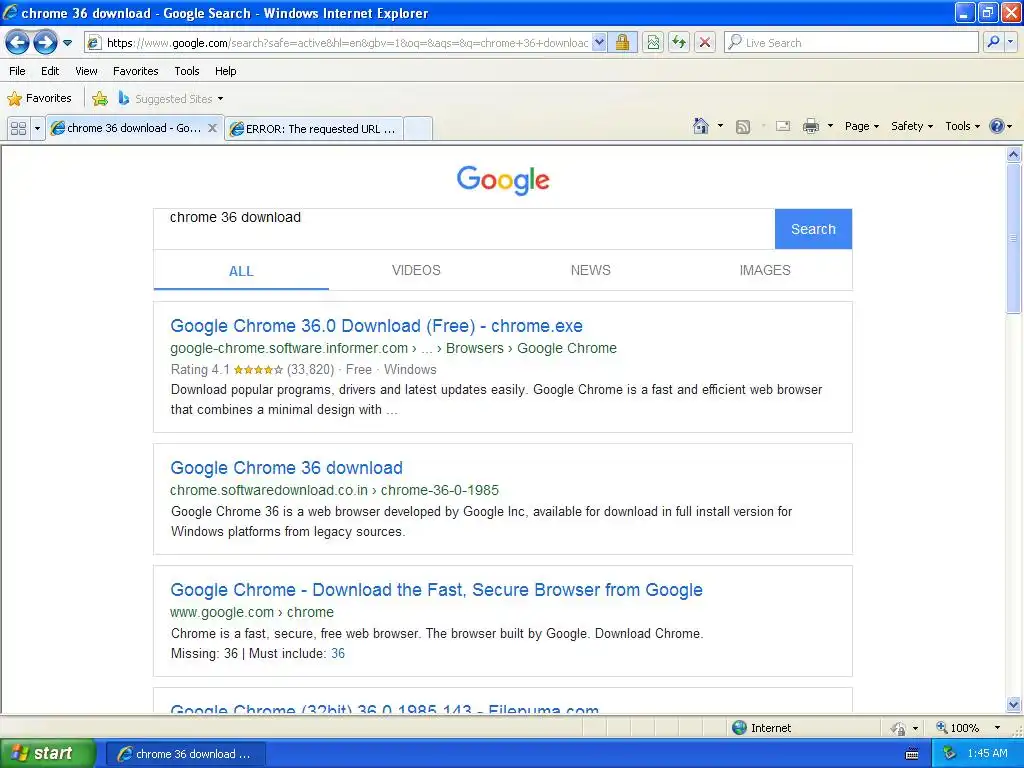
Task: Click the RSS Feeds icon
Action: [743, 127]
